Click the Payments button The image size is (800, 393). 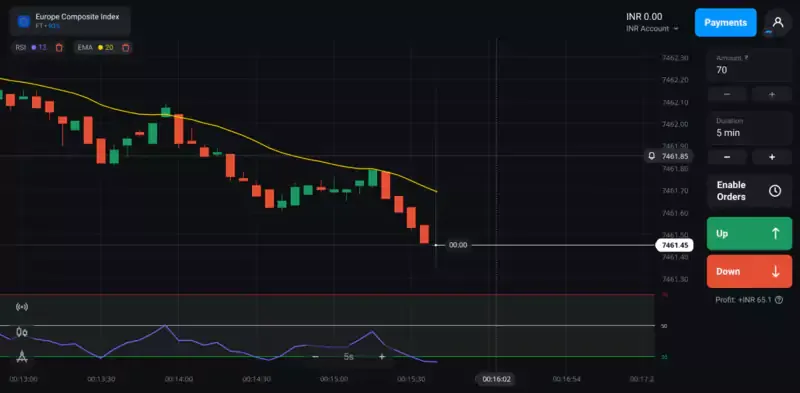point(726,22)
